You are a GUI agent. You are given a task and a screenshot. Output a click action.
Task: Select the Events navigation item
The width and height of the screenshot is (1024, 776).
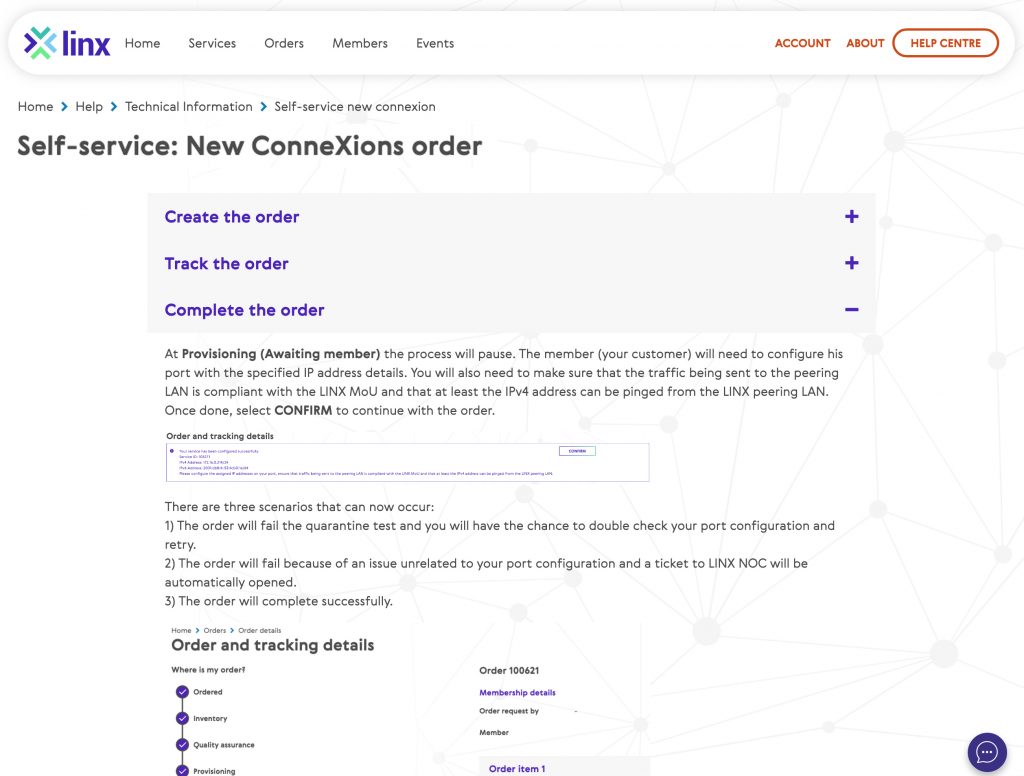point(435,43)
